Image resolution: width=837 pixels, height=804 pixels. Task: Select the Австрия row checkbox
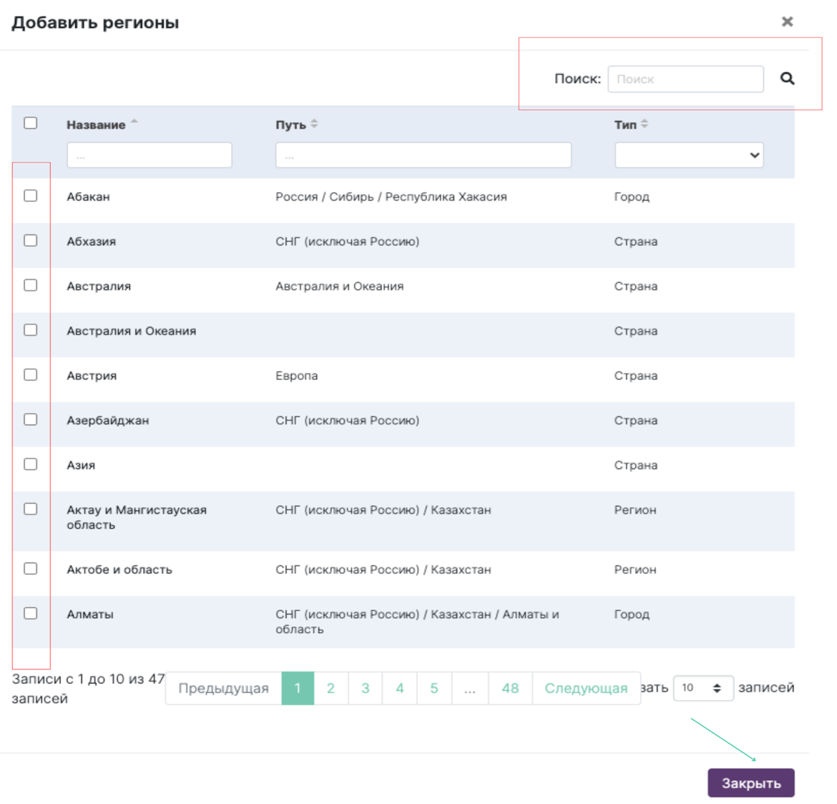tap(30, 374)
